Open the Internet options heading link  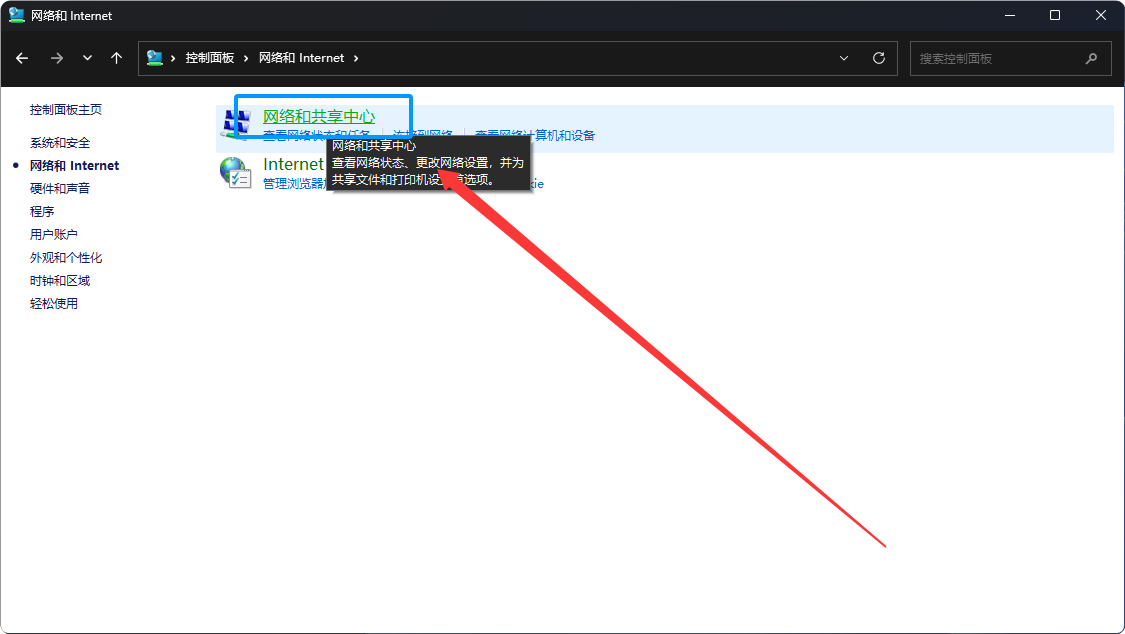(x=293, y=164)
